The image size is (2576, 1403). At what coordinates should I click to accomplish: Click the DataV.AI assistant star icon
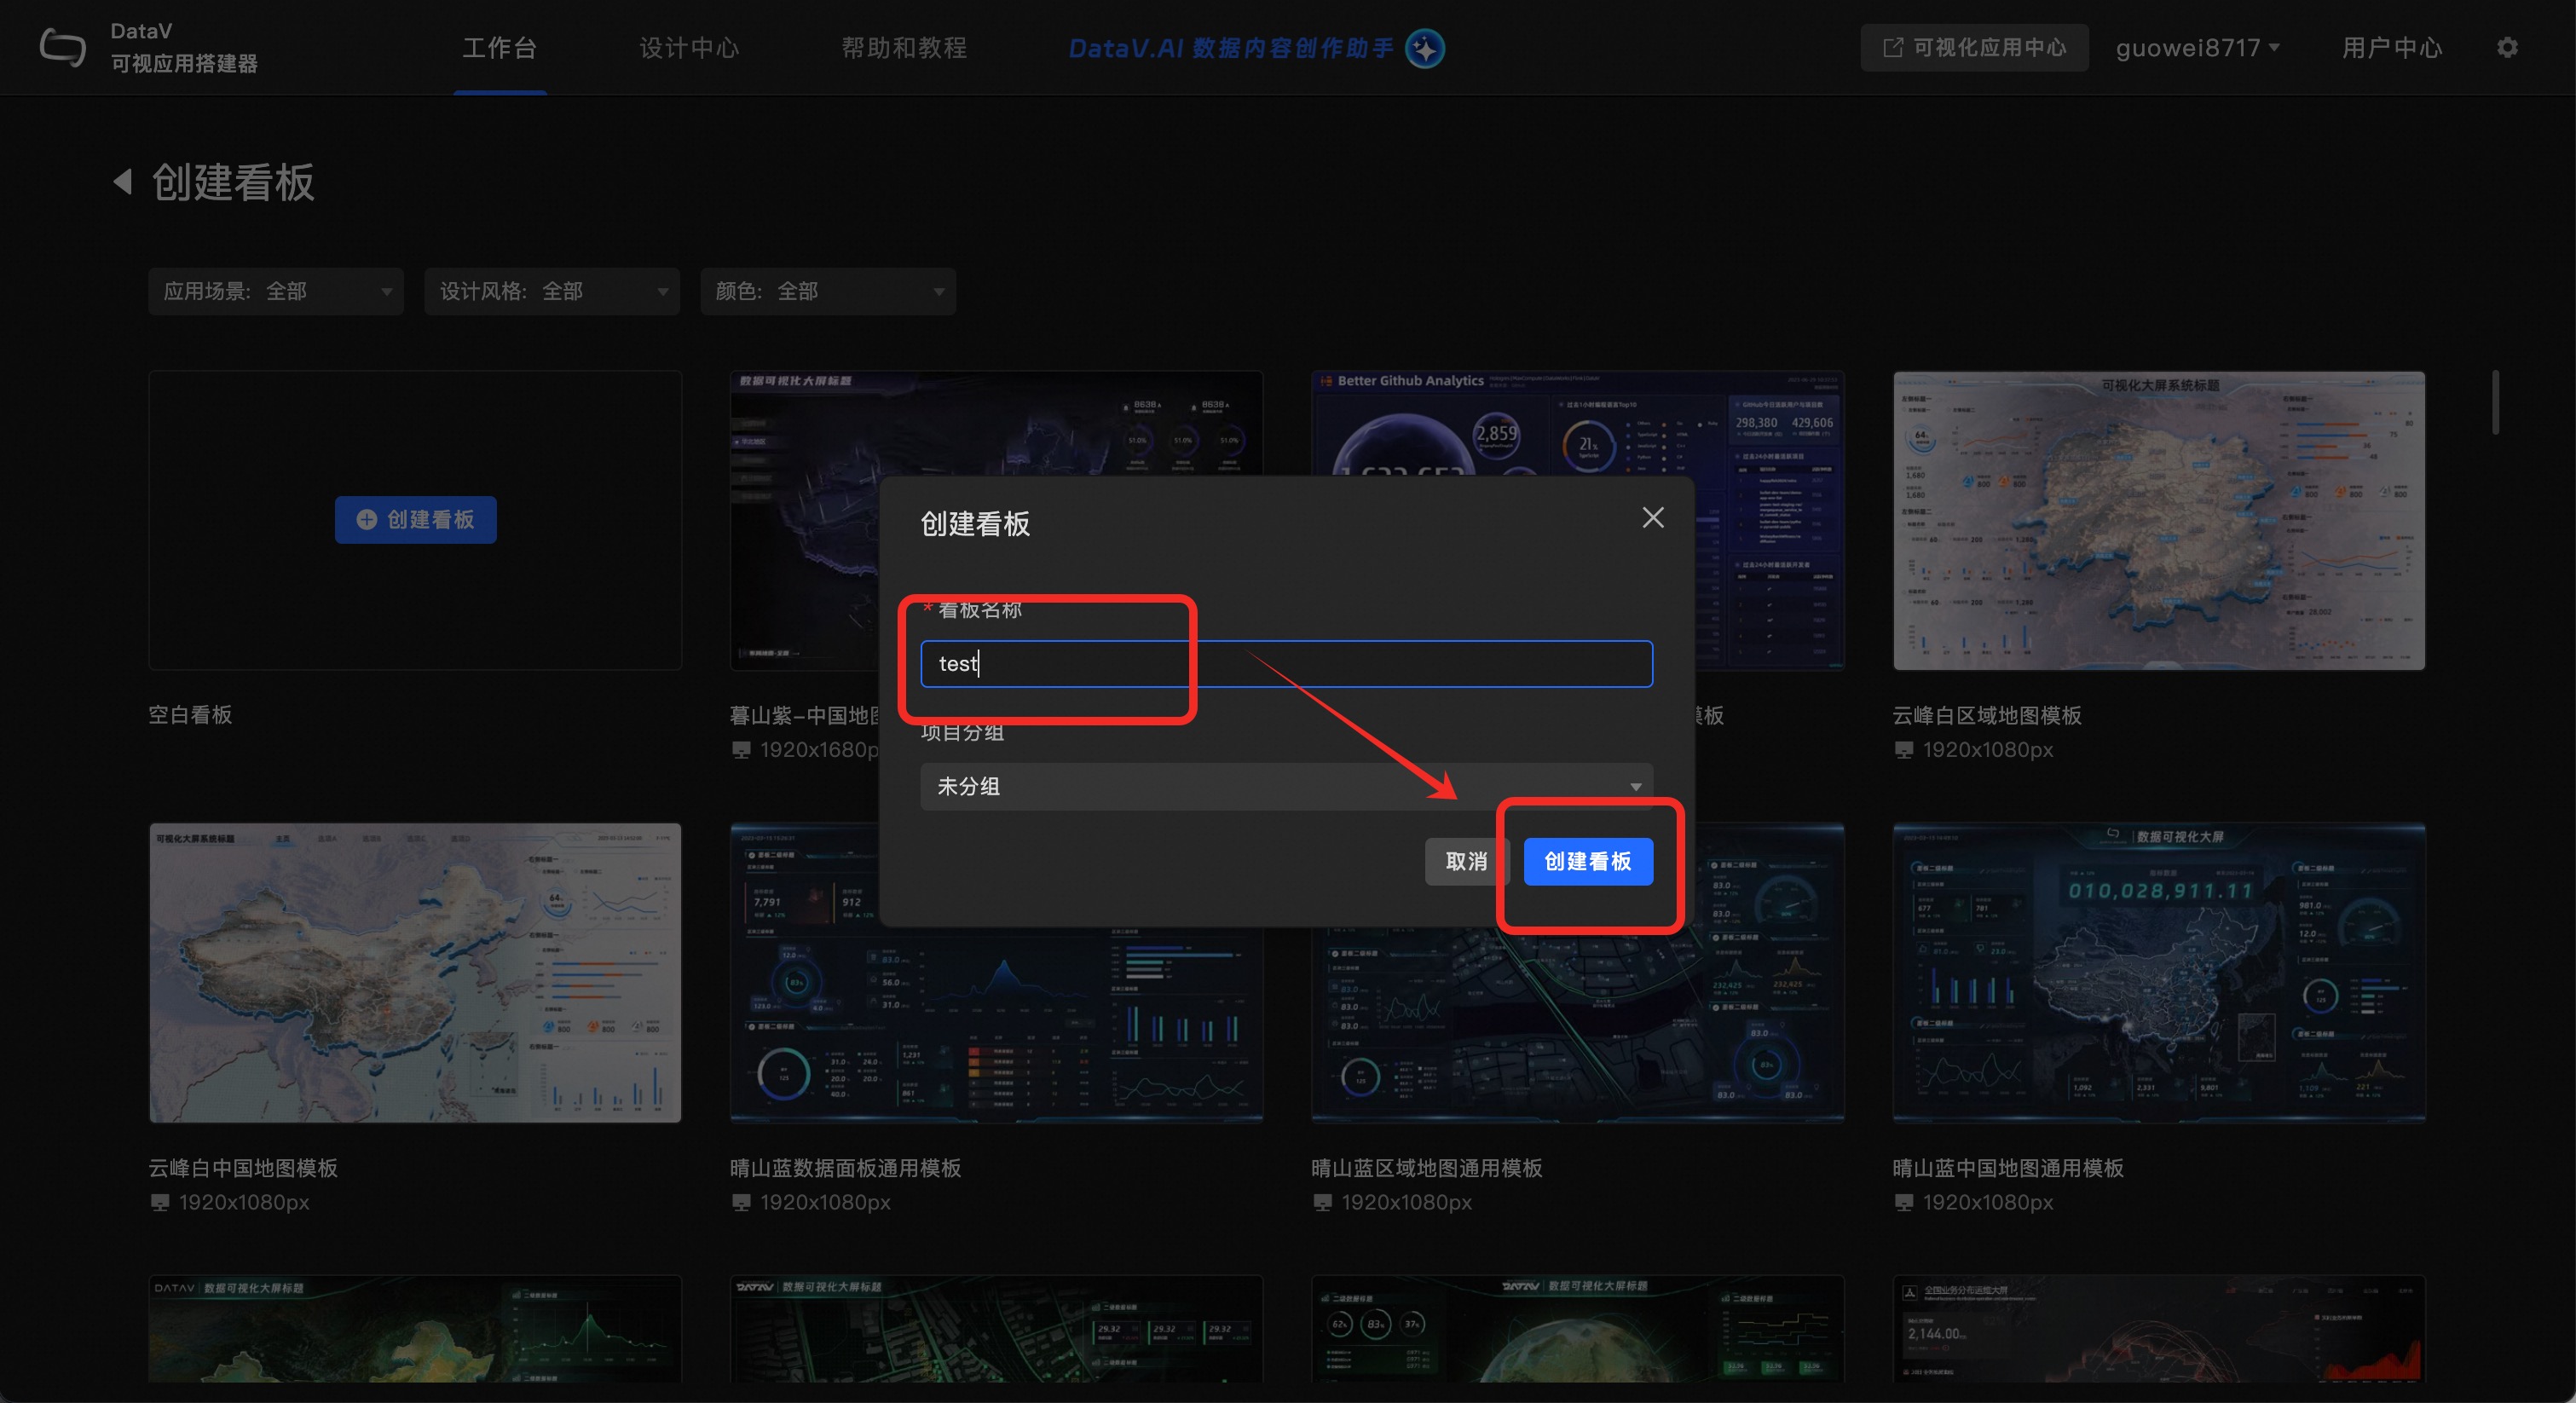tap(1424, 48)
